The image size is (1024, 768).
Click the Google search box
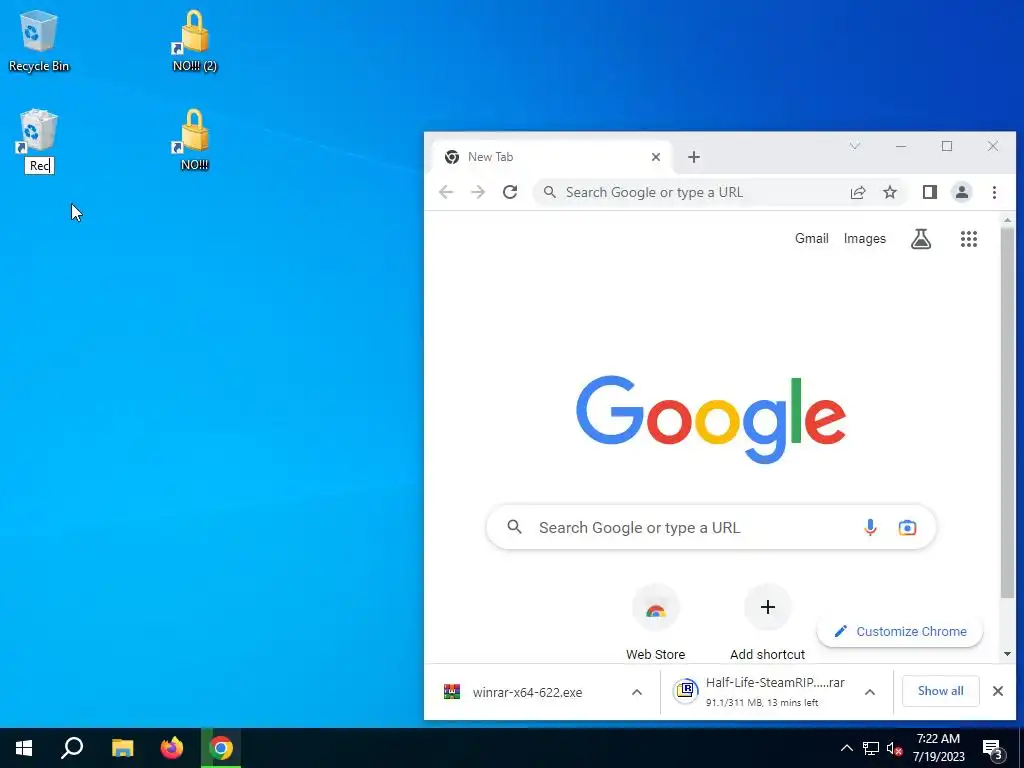pos(711,527)
